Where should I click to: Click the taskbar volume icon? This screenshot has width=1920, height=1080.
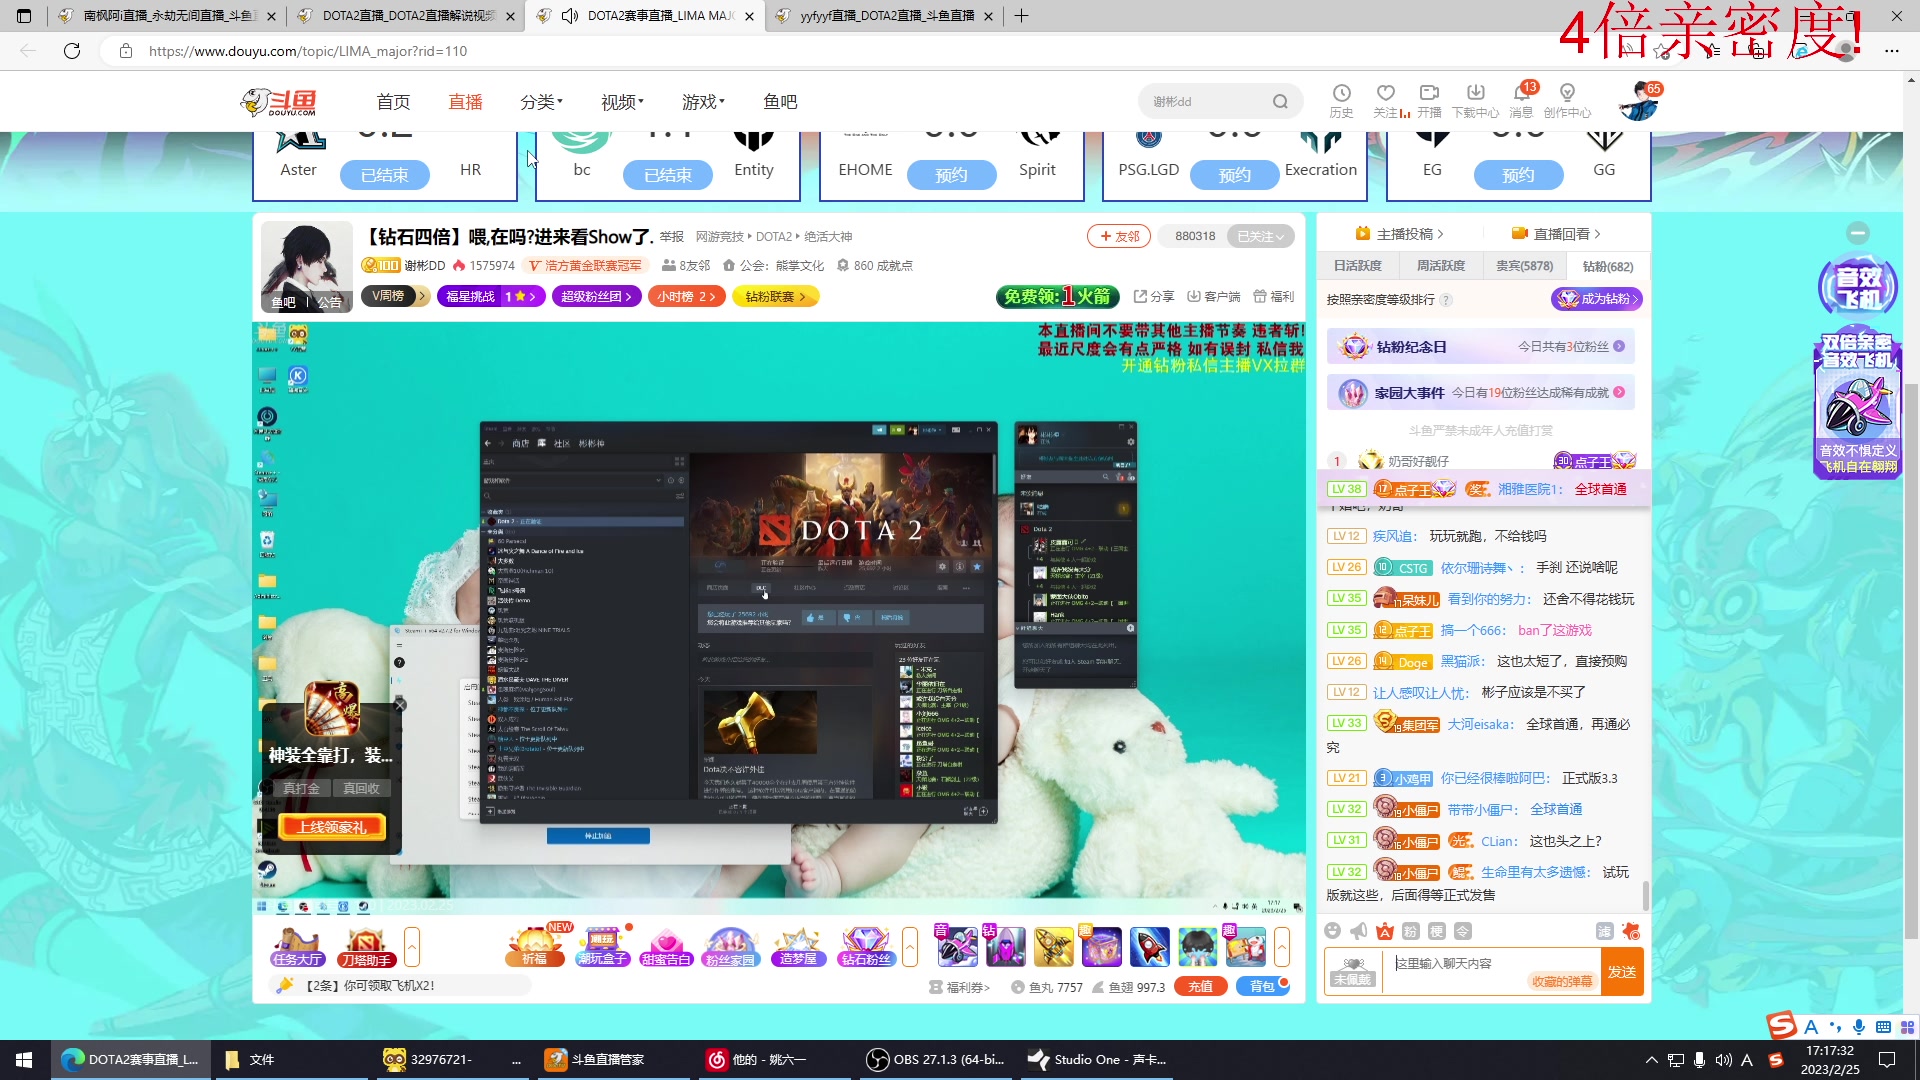pyautogui.click(x=1723, y=1060)
